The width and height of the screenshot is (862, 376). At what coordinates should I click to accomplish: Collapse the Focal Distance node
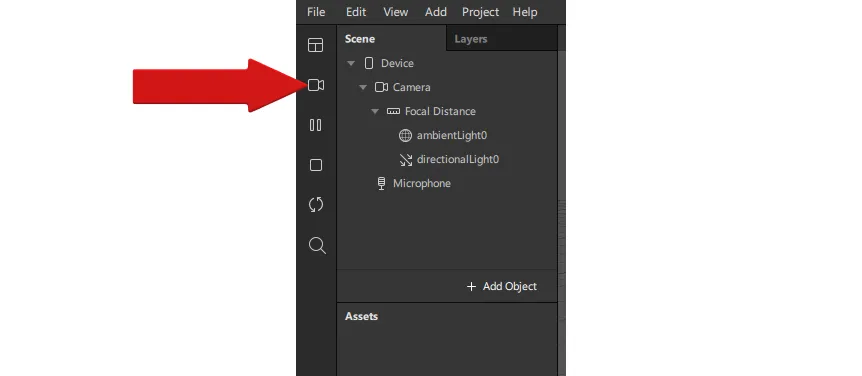click(375, 112)
